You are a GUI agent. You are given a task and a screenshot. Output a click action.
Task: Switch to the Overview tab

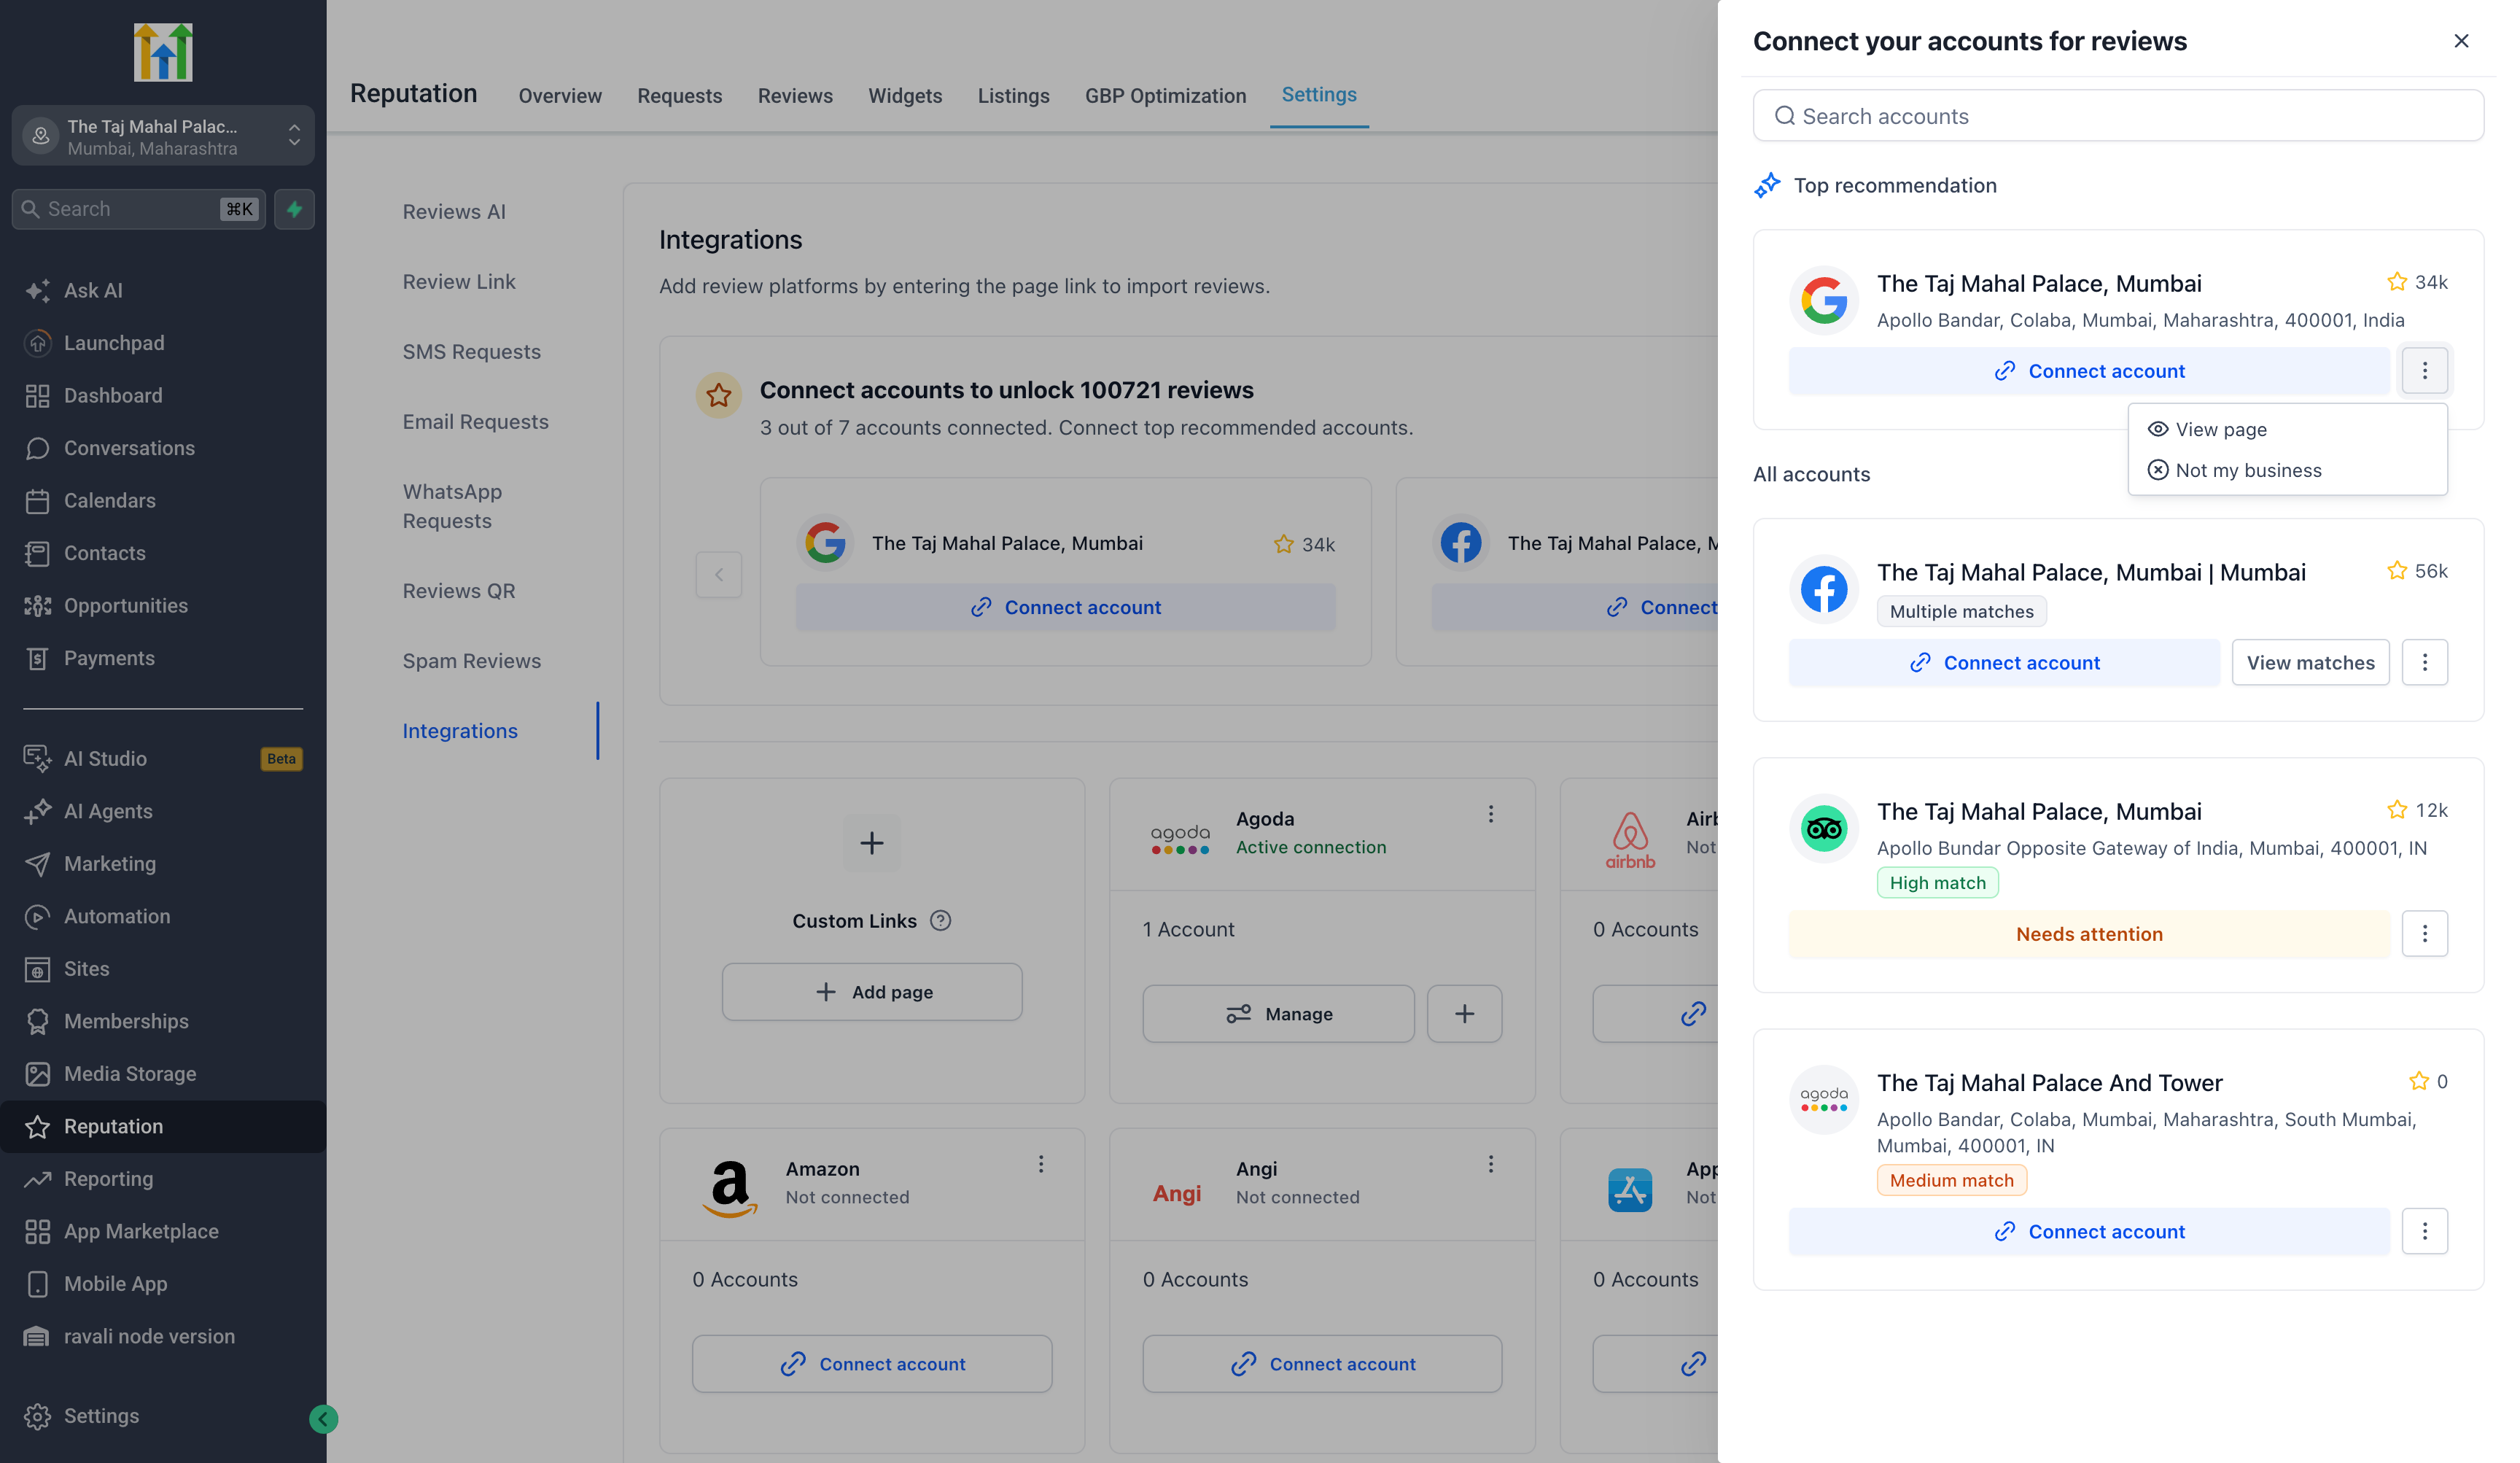[560, 95]
